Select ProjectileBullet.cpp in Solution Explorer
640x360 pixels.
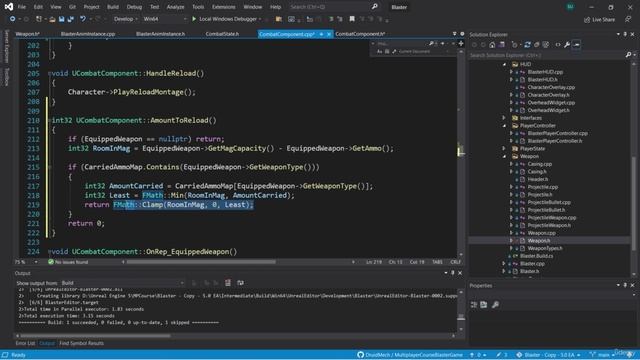tap(549, 202)
